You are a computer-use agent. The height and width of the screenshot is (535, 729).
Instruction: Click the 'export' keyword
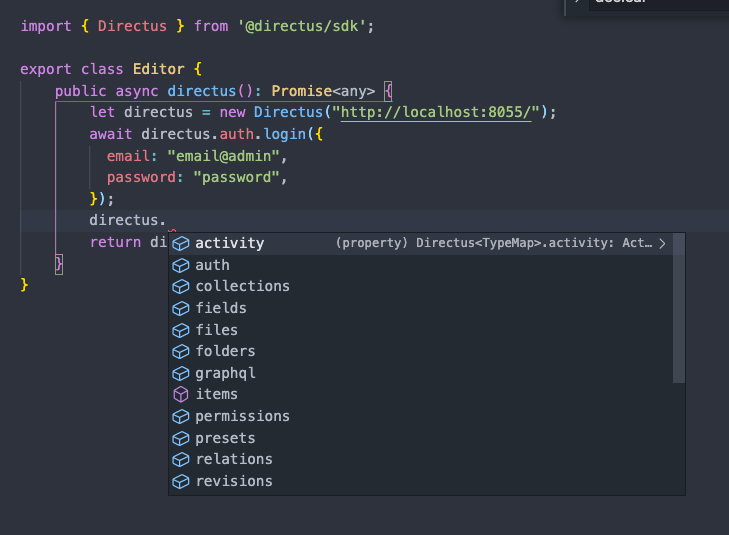[x=46, y=70]
